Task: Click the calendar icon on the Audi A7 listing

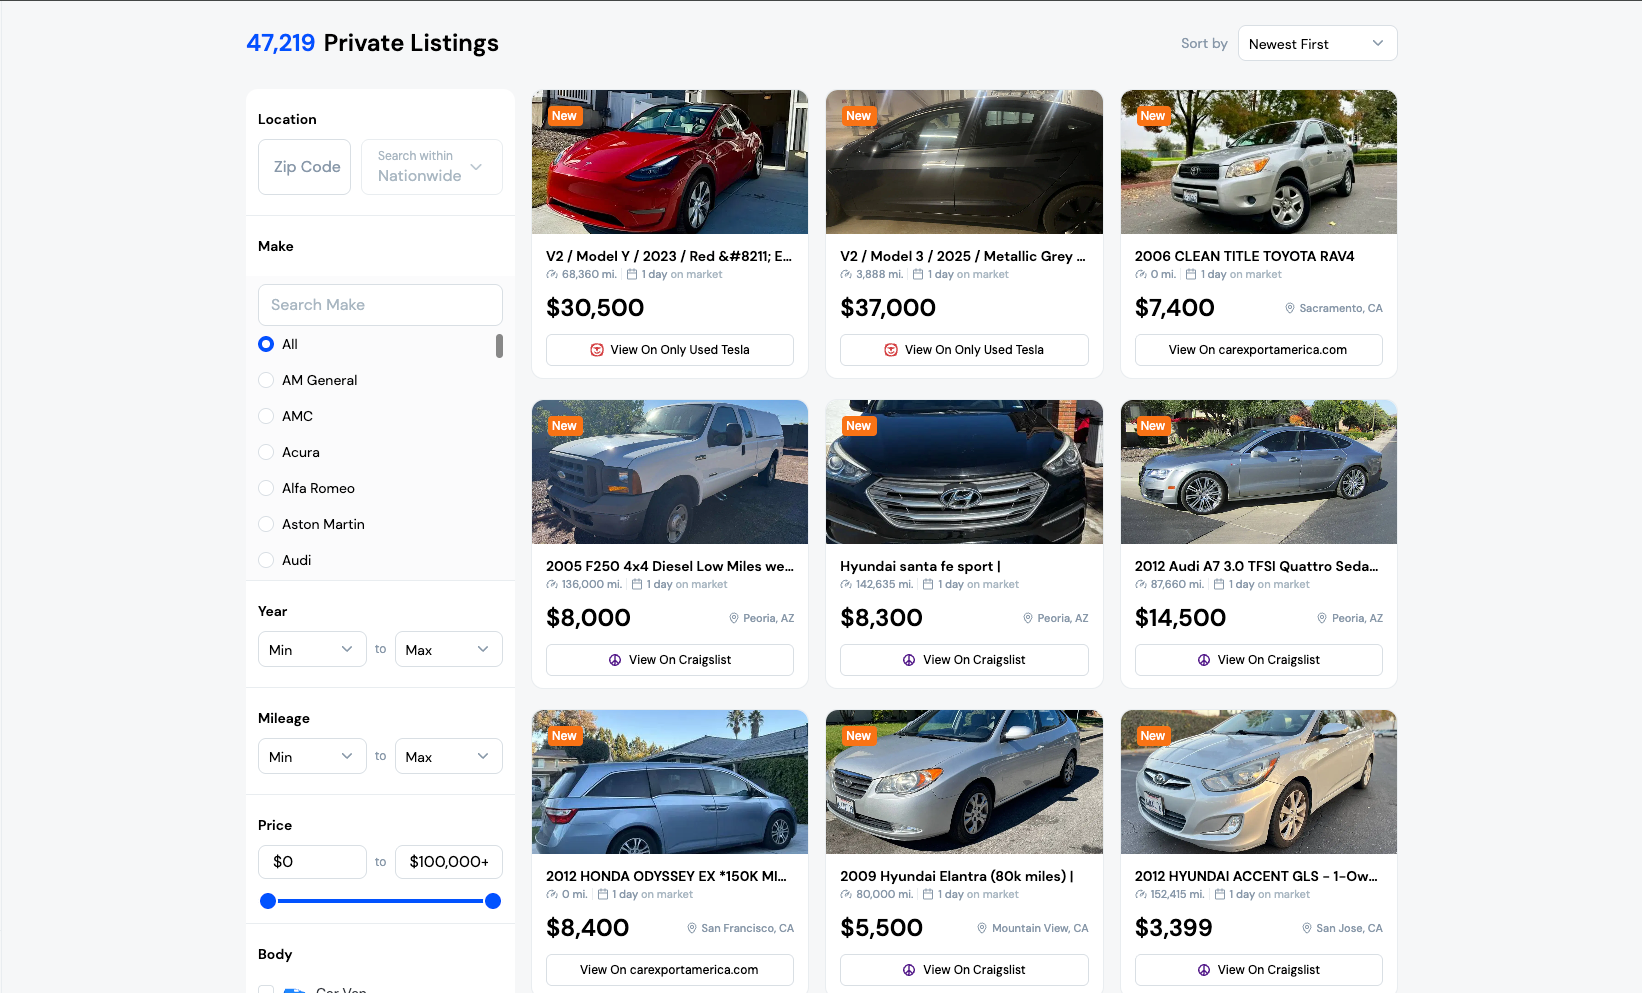Action: pos(1218,584)
